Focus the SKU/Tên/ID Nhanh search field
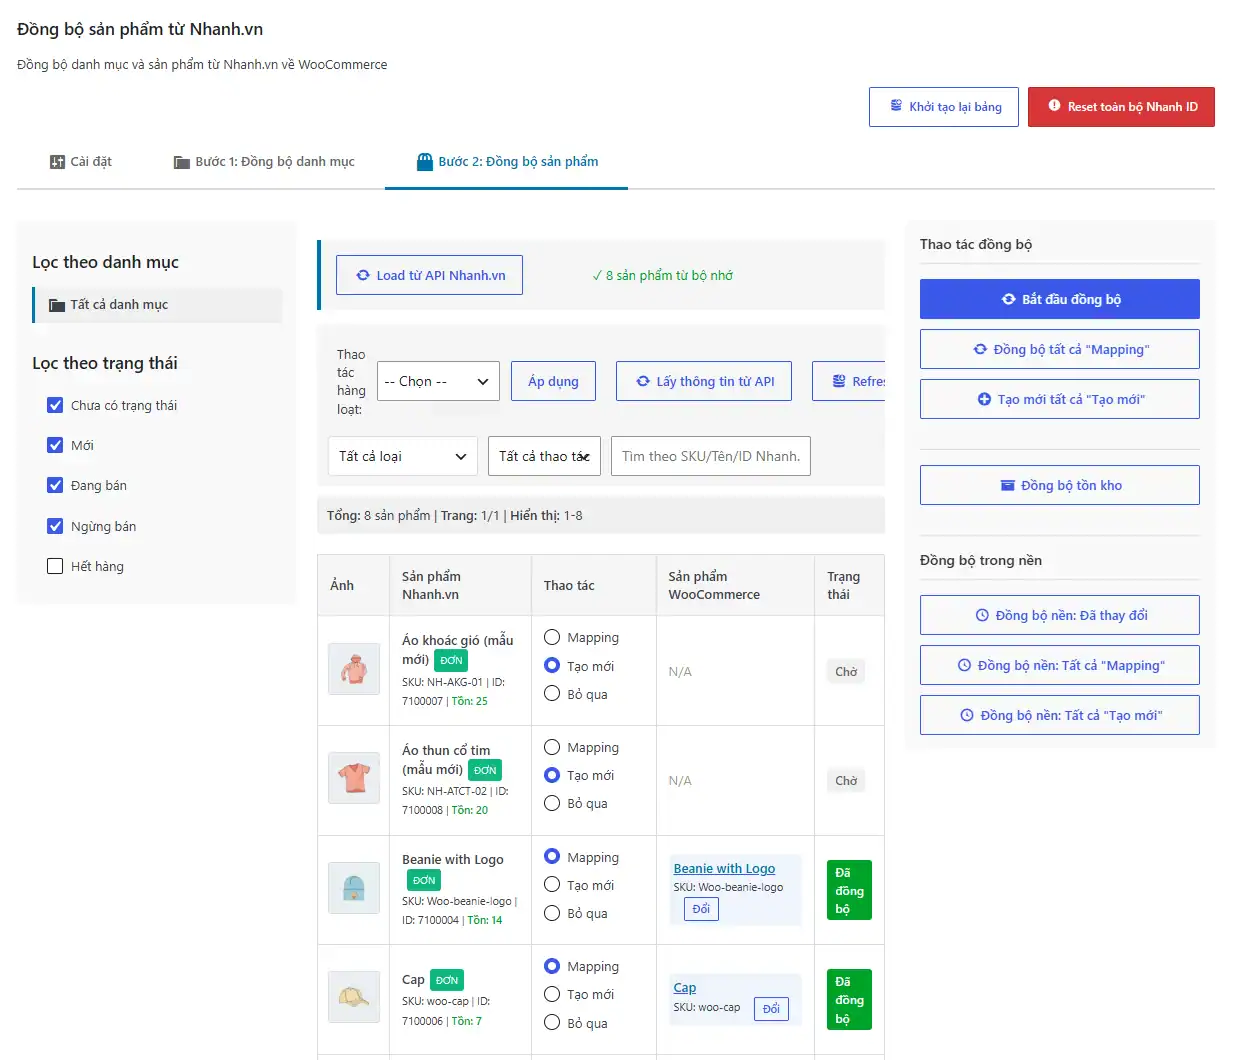The width and height of the screenshot is (1235, 1060). pyautogui.click(x=711, y=456)
